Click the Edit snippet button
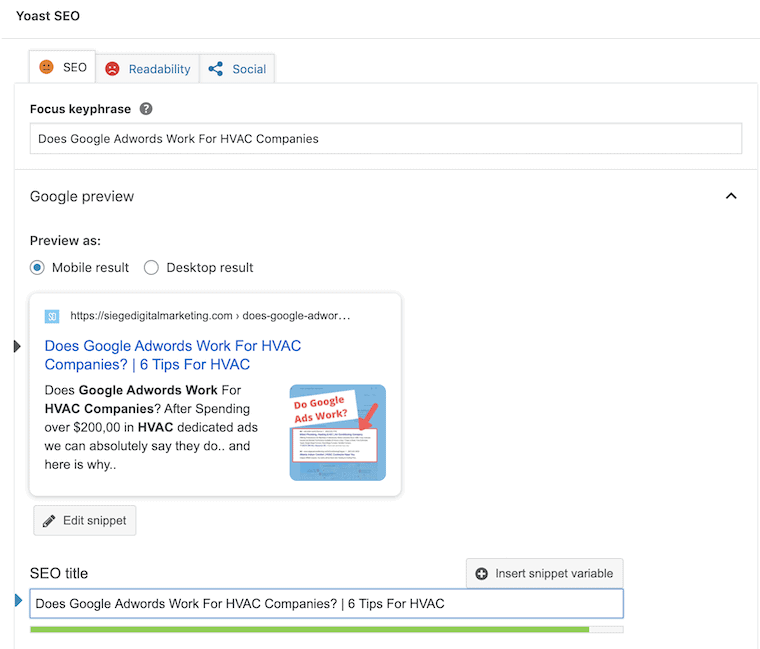760x649 pixels. pyautogui.click(x=85, y=521)
